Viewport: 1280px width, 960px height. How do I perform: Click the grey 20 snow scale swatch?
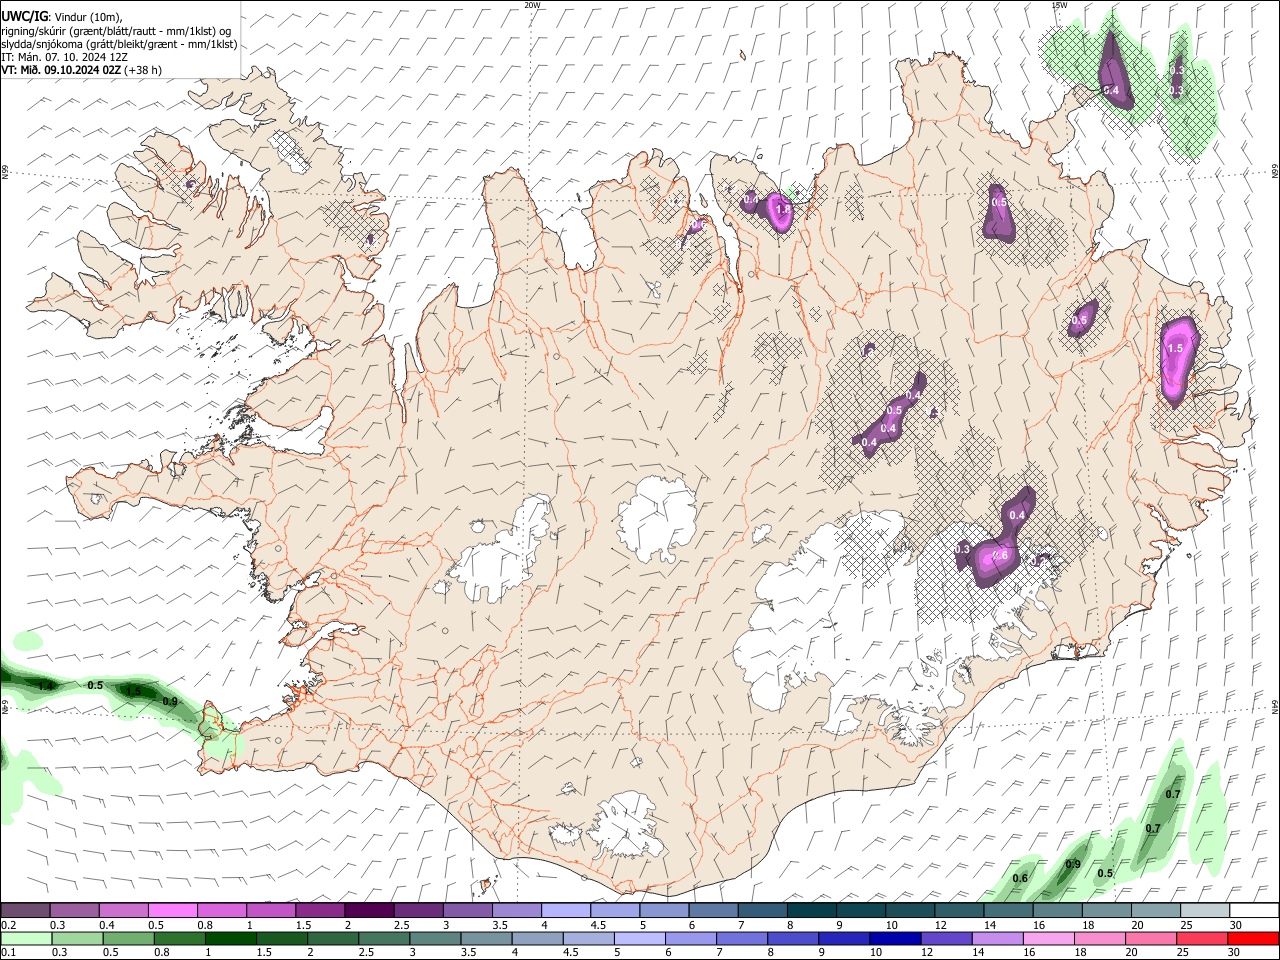click(1154, 910)
